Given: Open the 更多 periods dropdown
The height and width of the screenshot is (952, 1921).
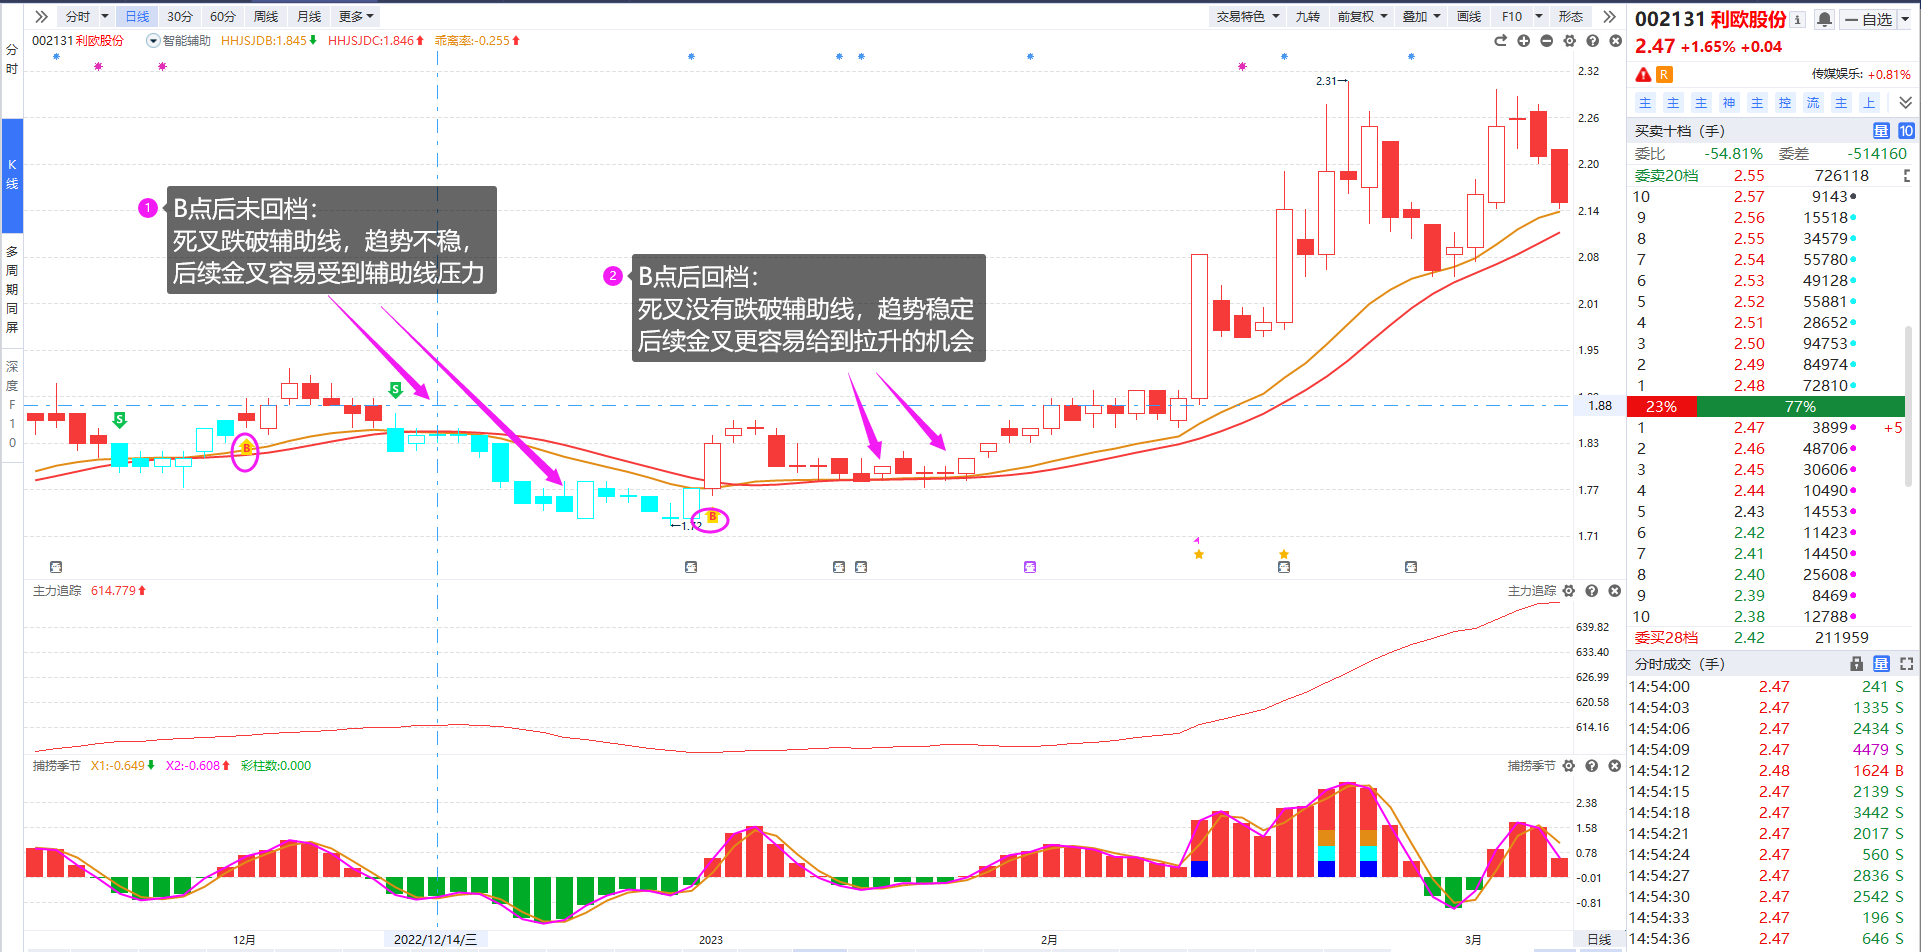Looking at the screenshot, I should pyautogui.click(x=356, y=17).
